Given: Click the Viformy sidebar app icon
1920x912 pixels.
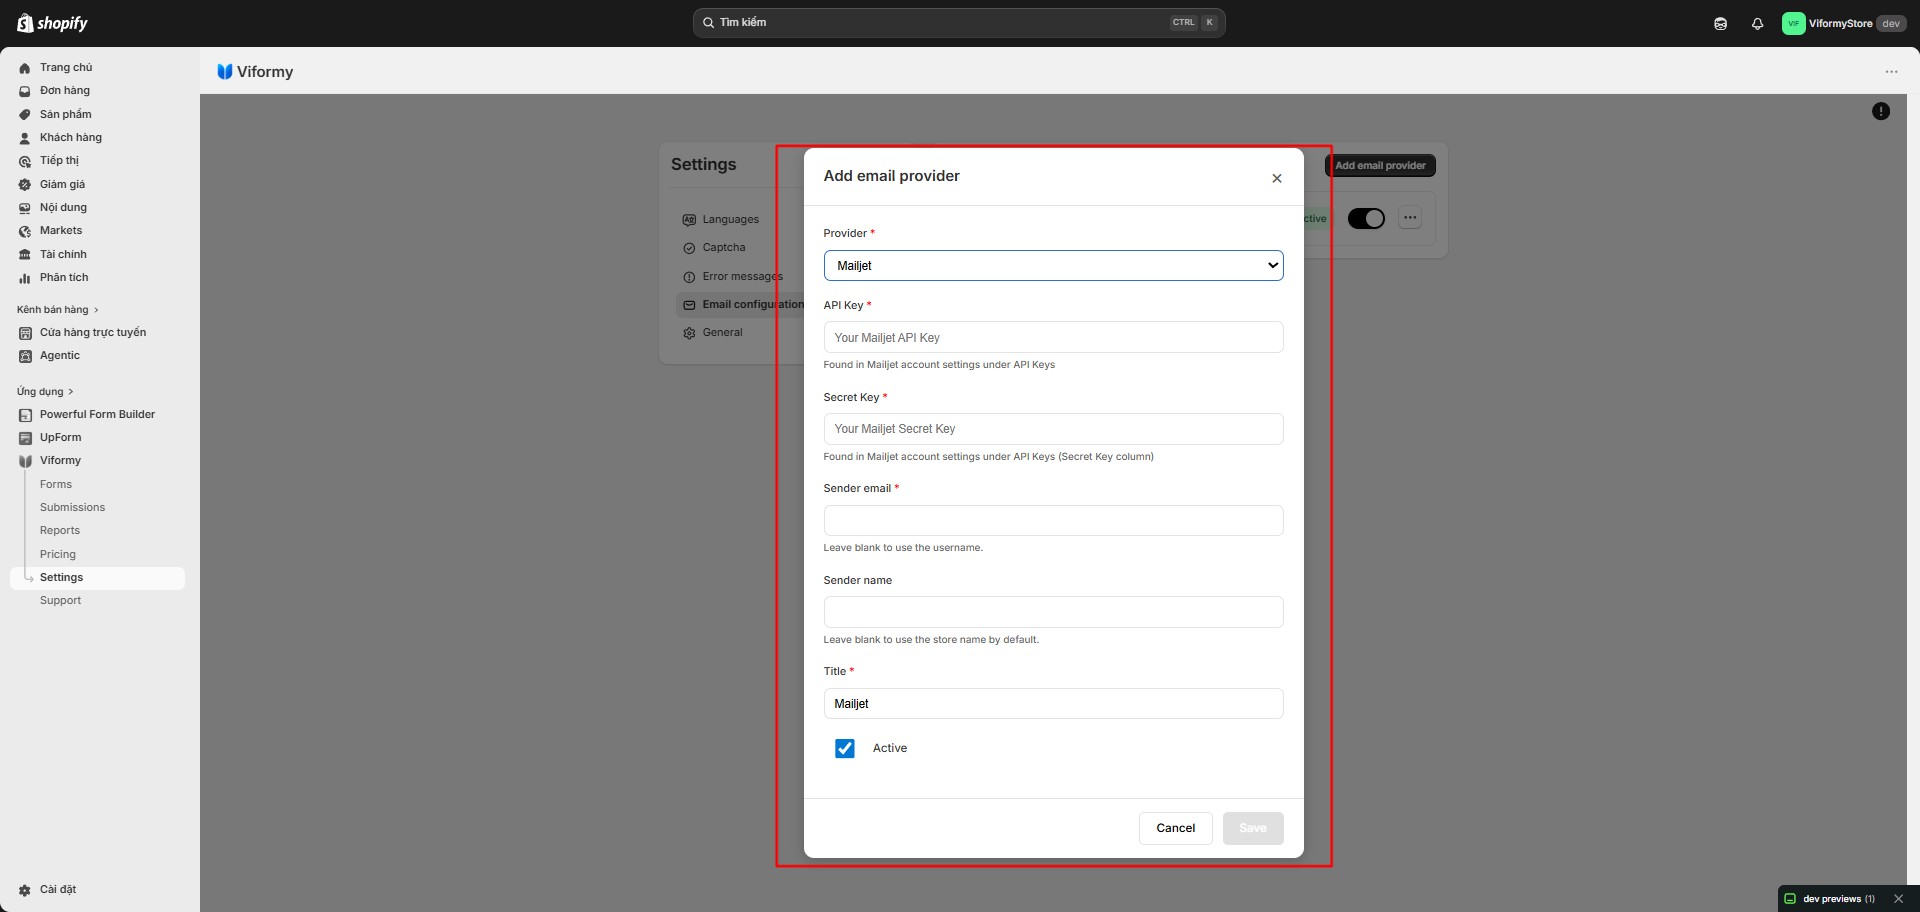Looking at the screenshot, I should click(25, 461).
